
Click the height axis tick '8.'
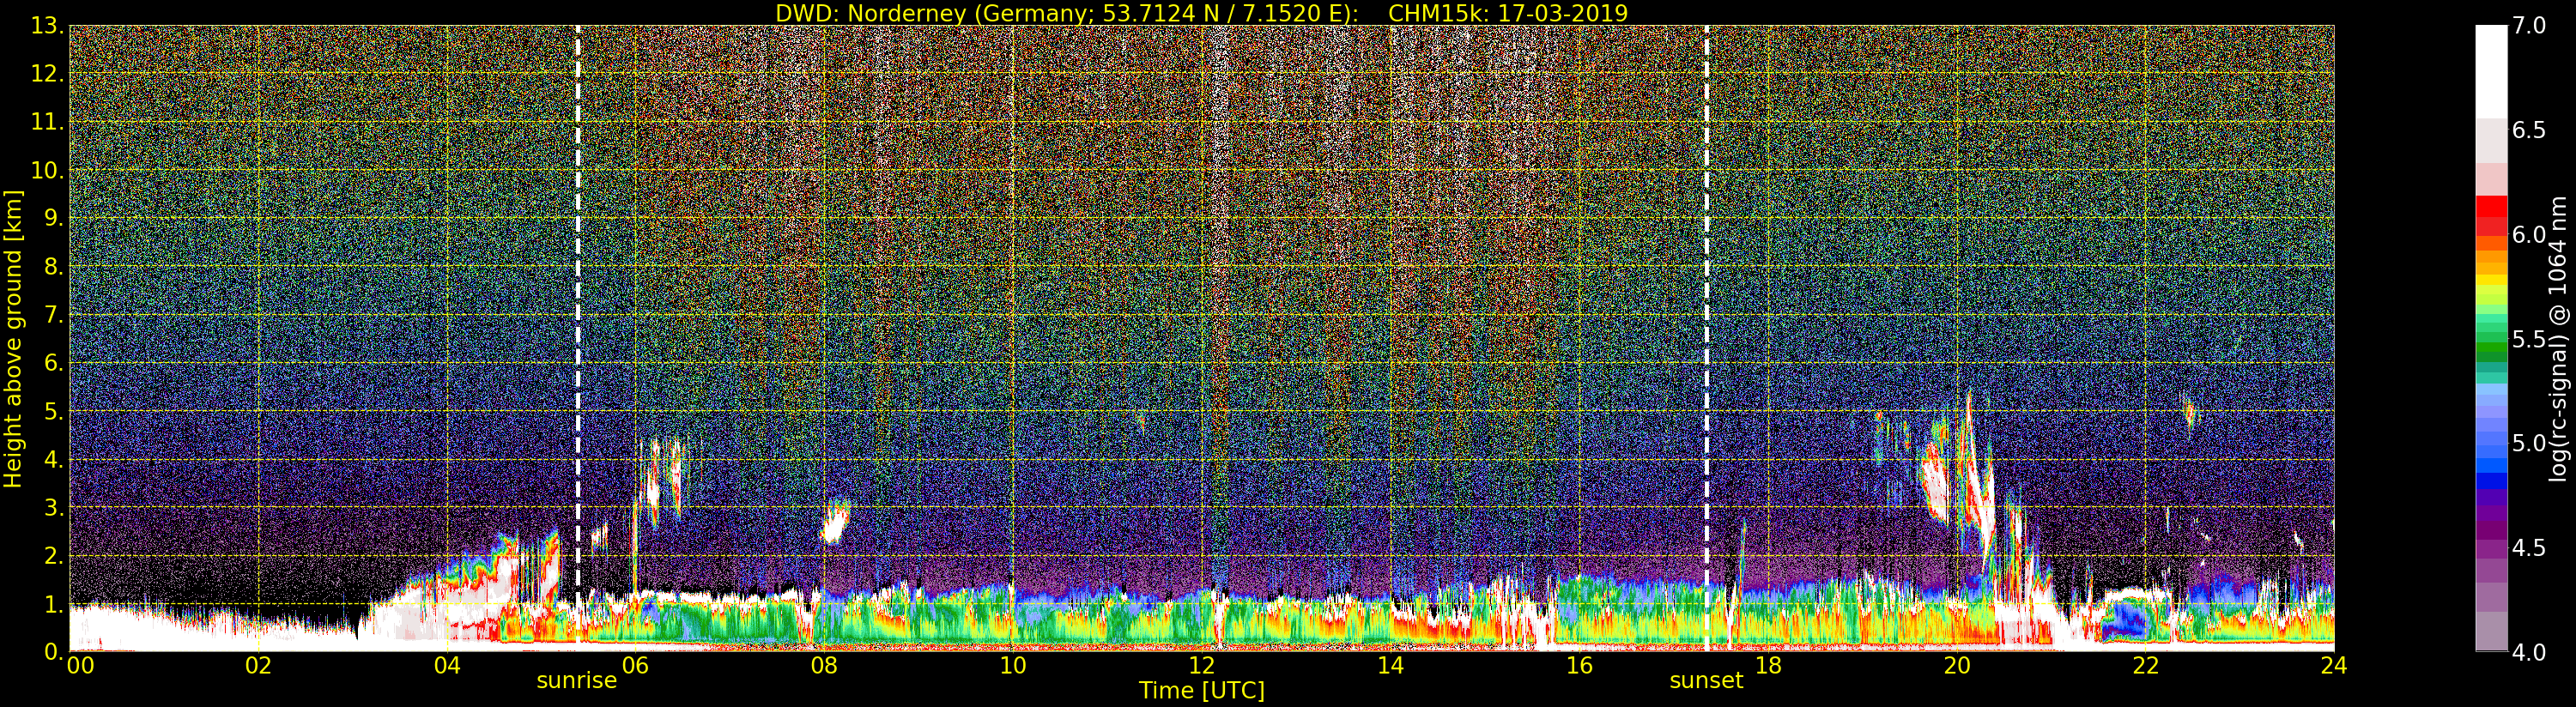pyautogui.click(x=54, y=267)
